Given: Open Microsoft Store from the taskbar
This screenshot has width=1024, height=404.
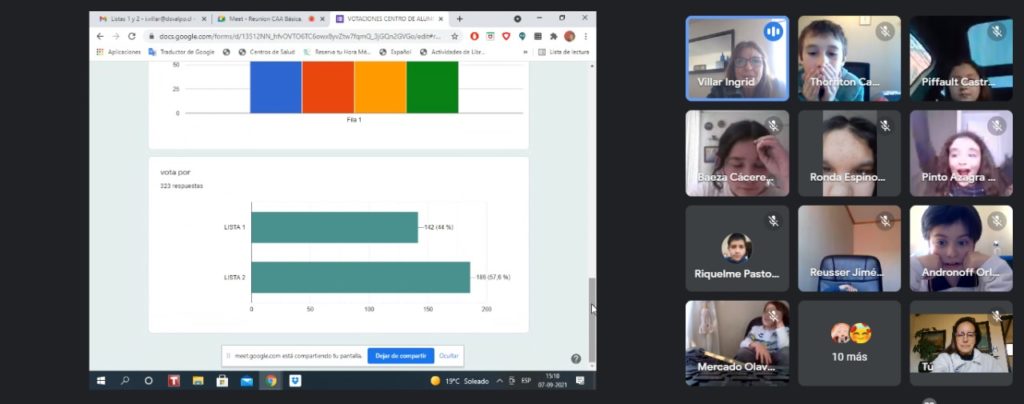Looking at the screenshot, I should [222, 381].
